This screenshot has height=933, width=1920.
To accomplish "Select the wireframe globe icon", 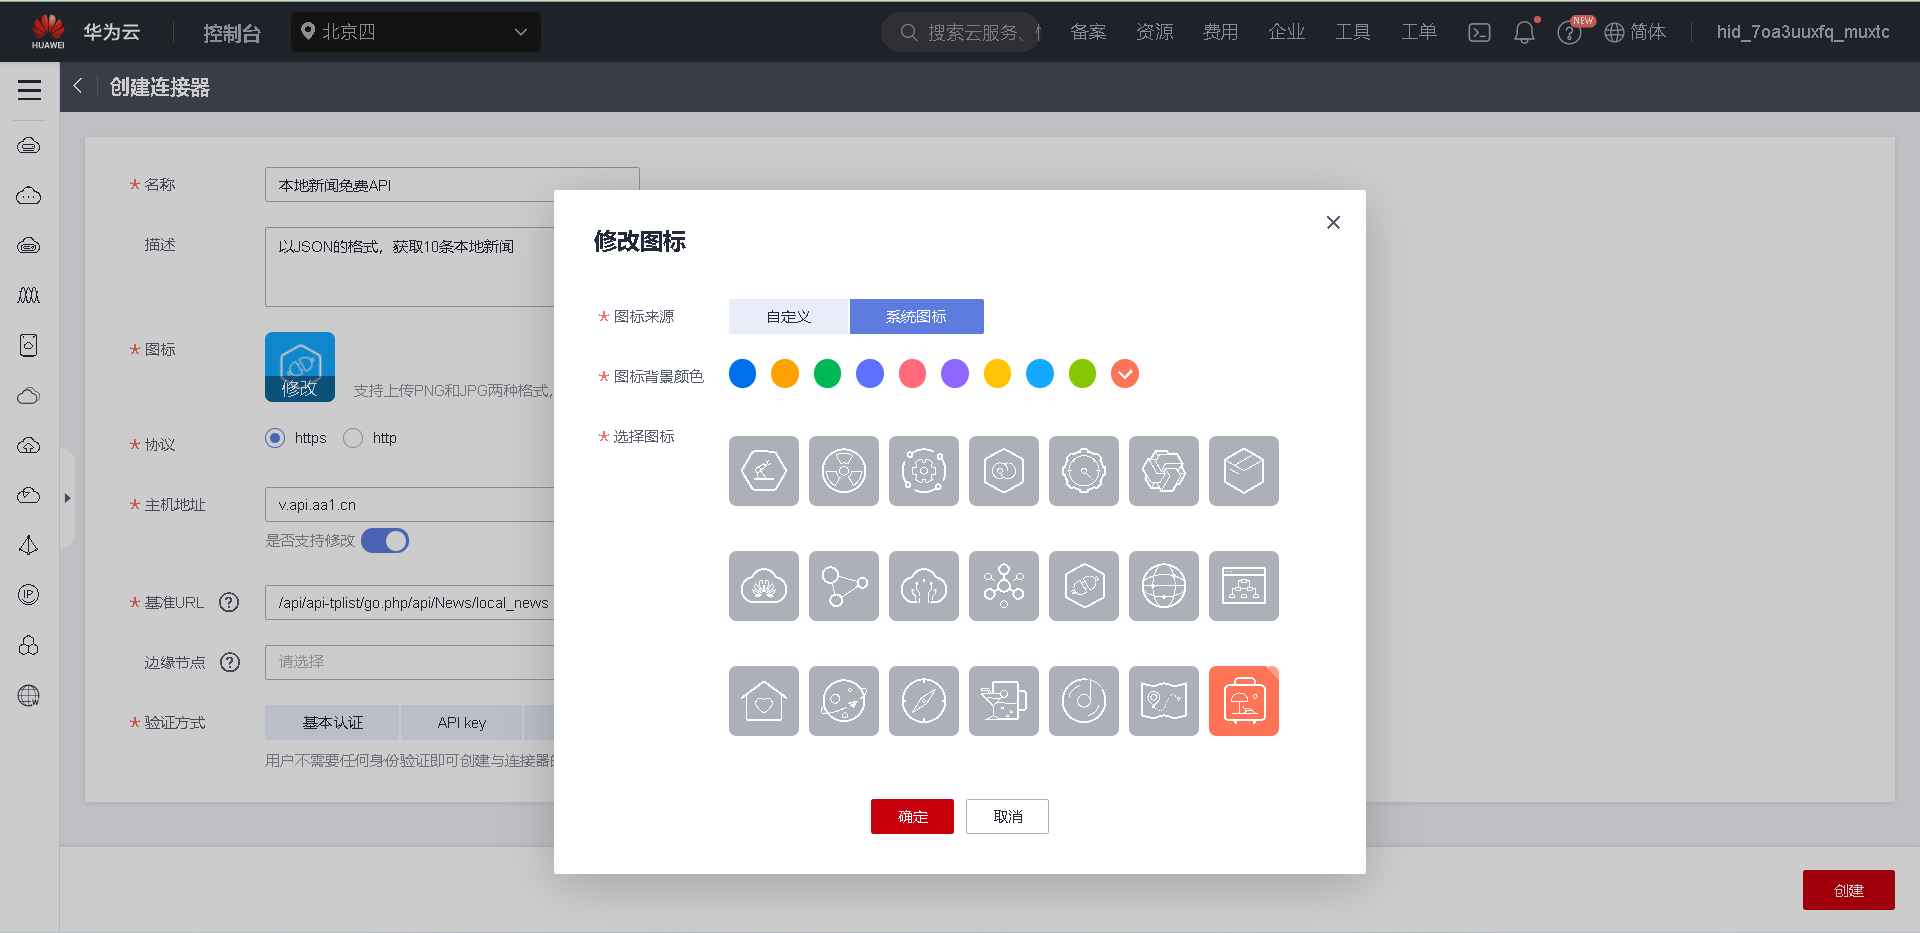I will [x=1164, y=586].
